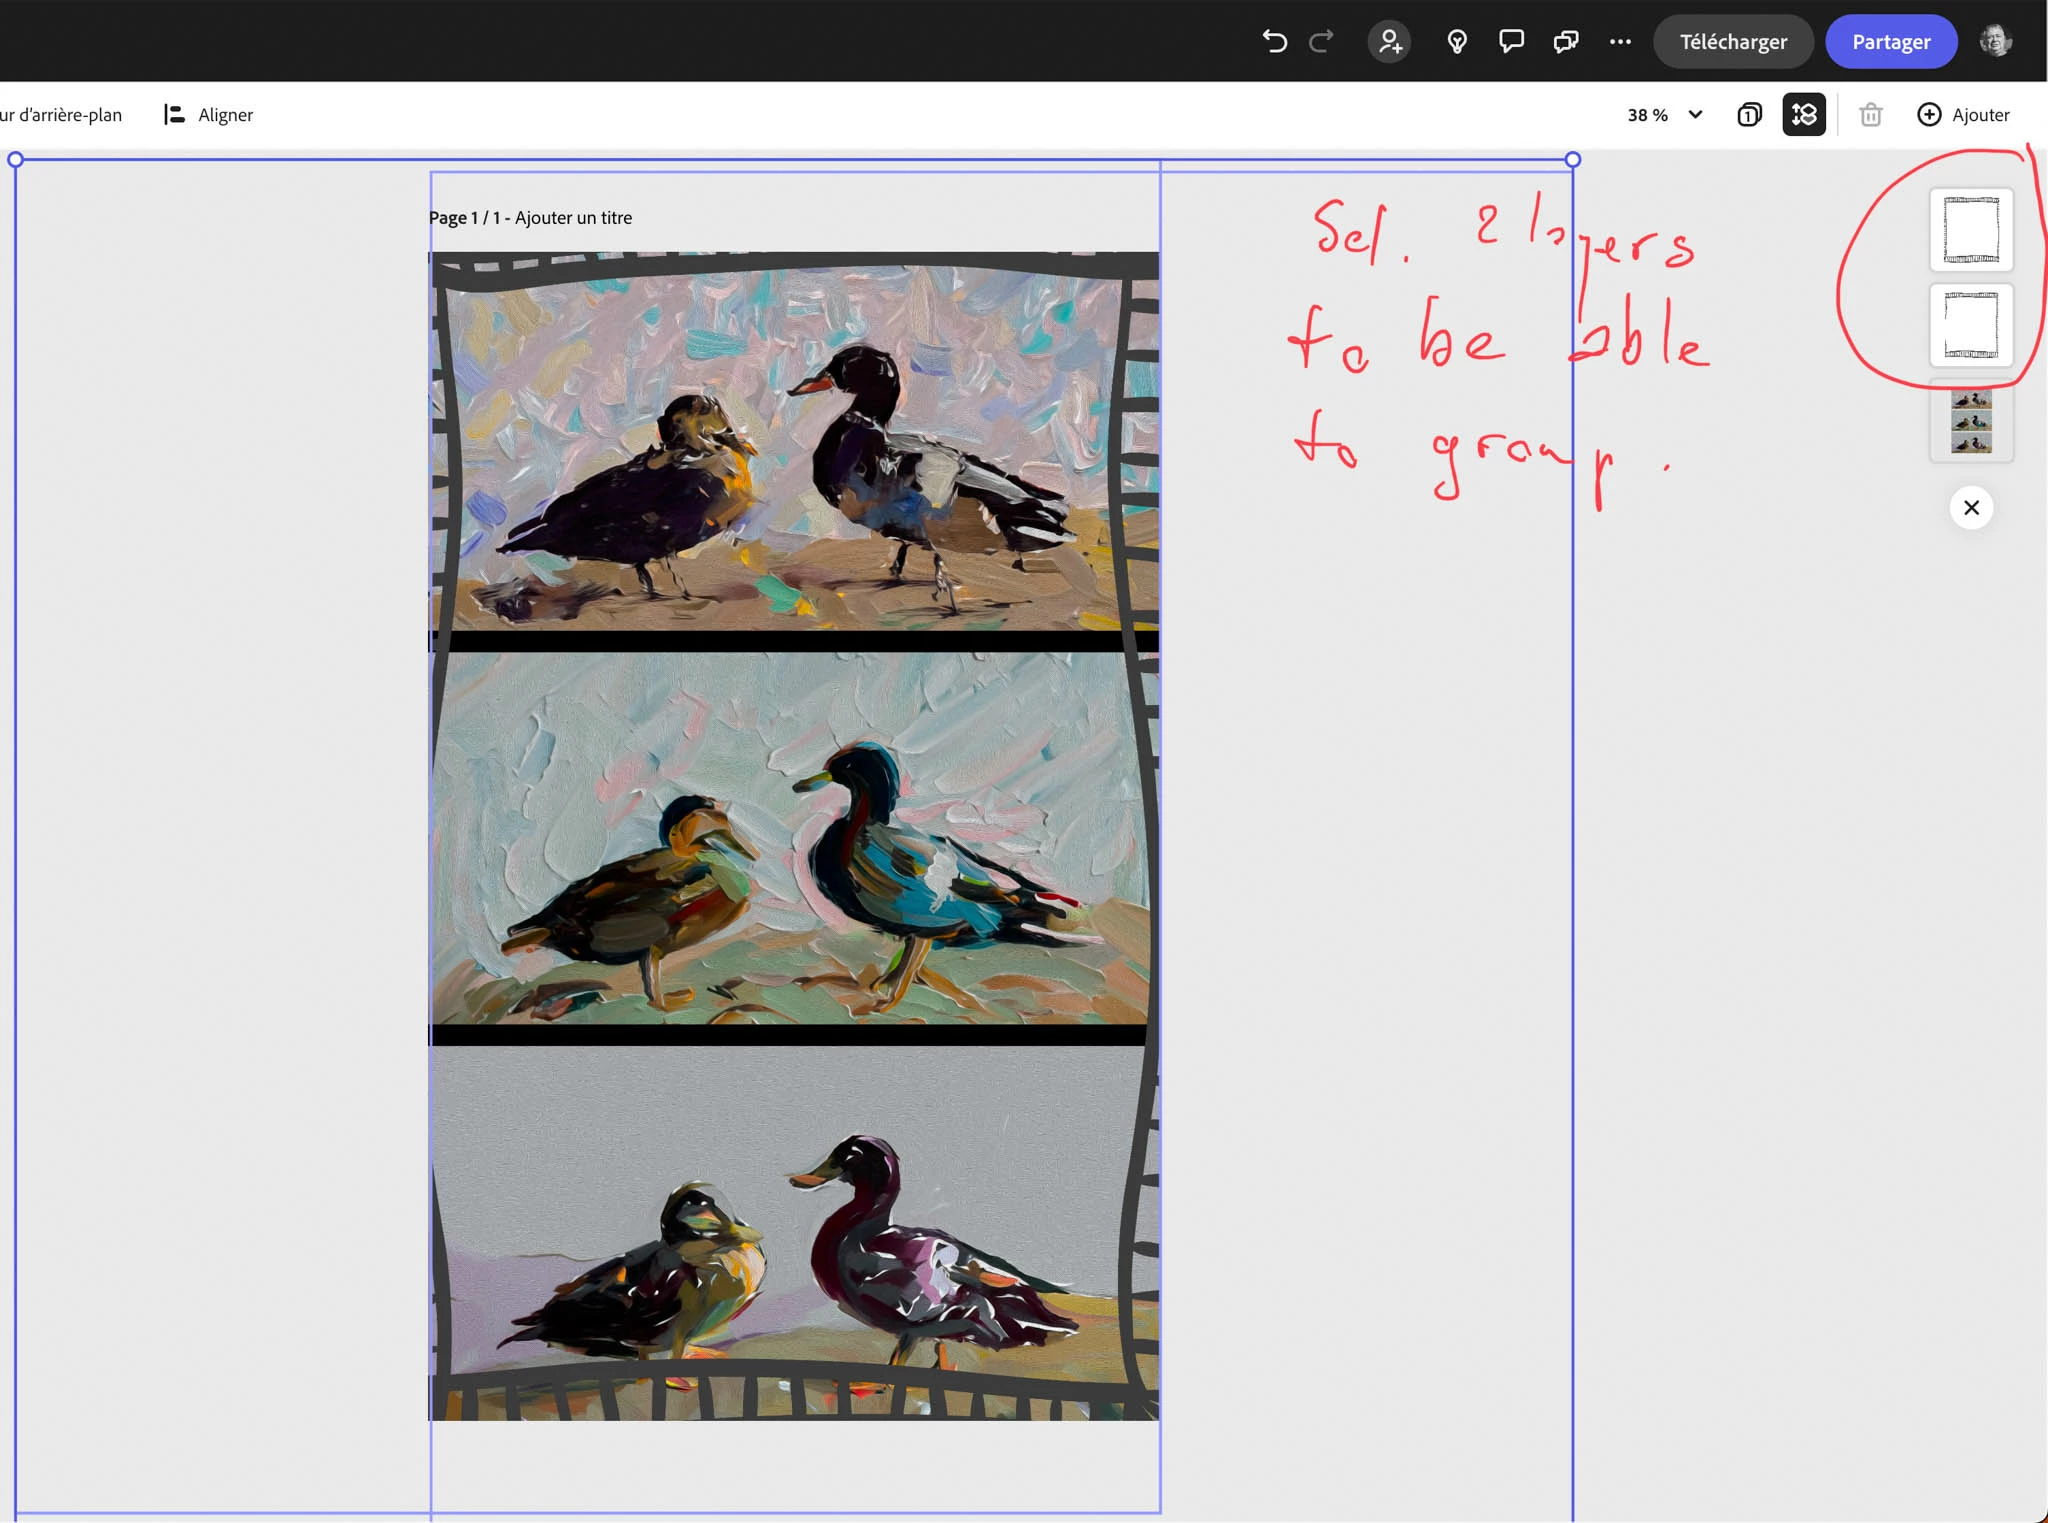Click the redo arrow icon
The image size is (2048, 1523).
1321,41
